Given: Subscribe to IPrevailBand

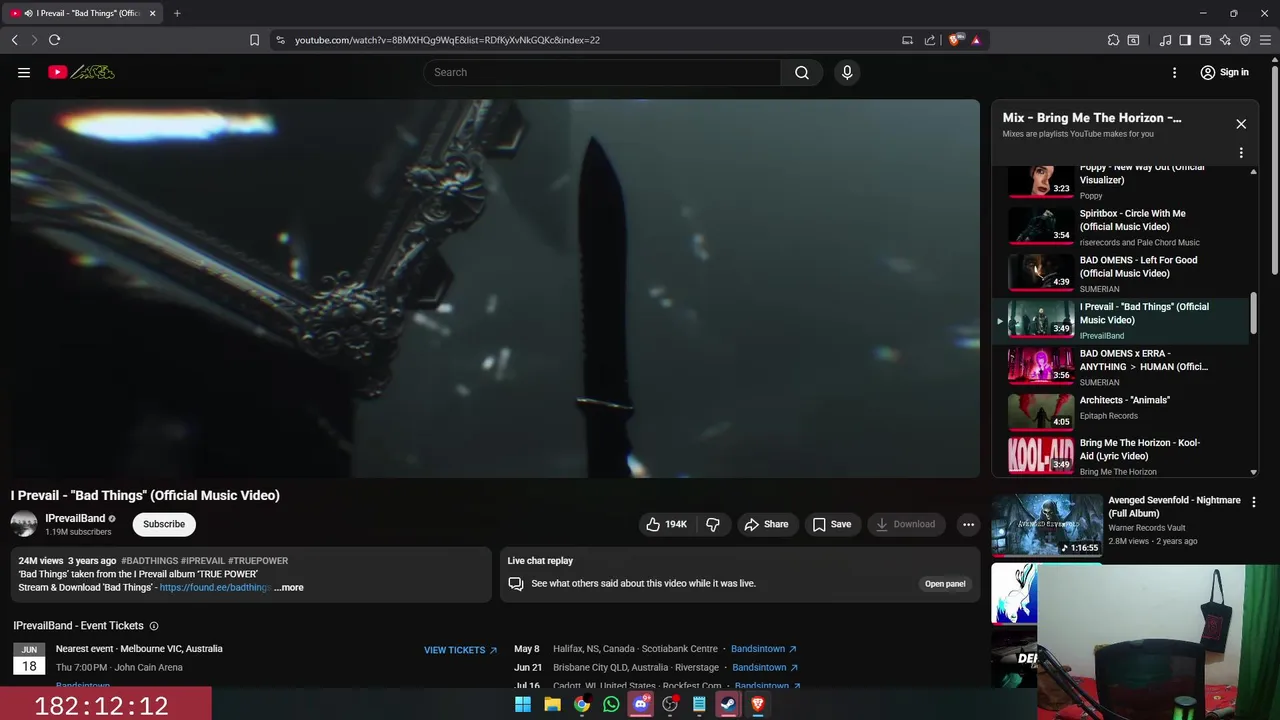Looking at the screenshot, I should (x=164, y=524).
